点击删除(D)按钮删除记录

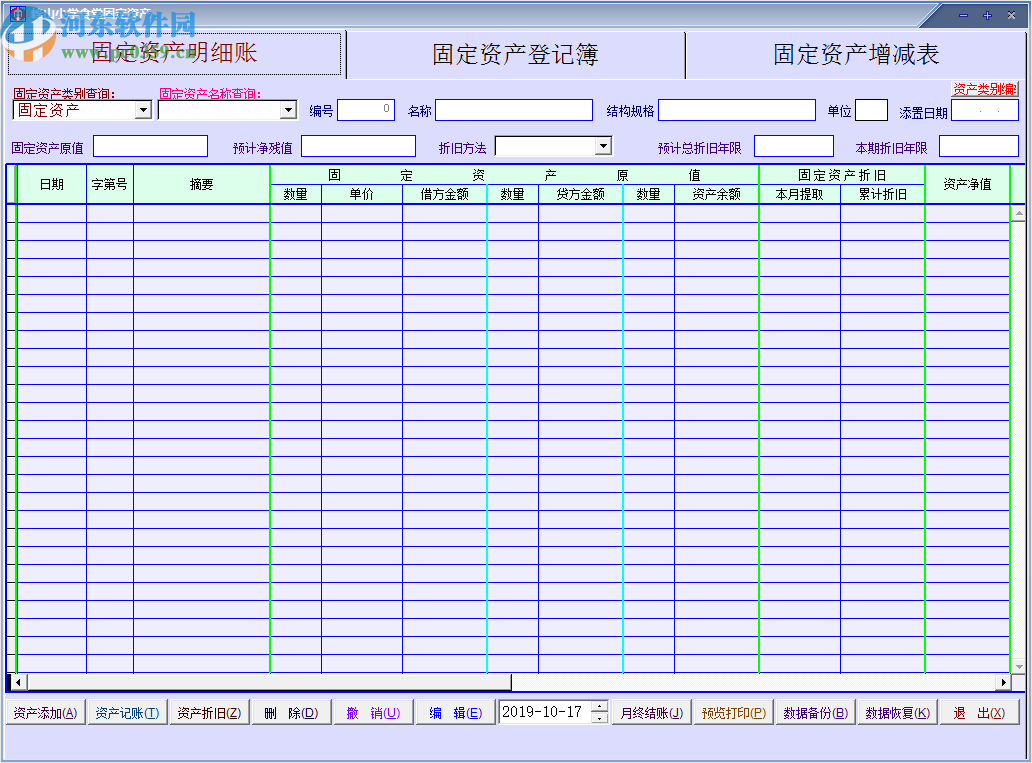[x=290, y=712]
